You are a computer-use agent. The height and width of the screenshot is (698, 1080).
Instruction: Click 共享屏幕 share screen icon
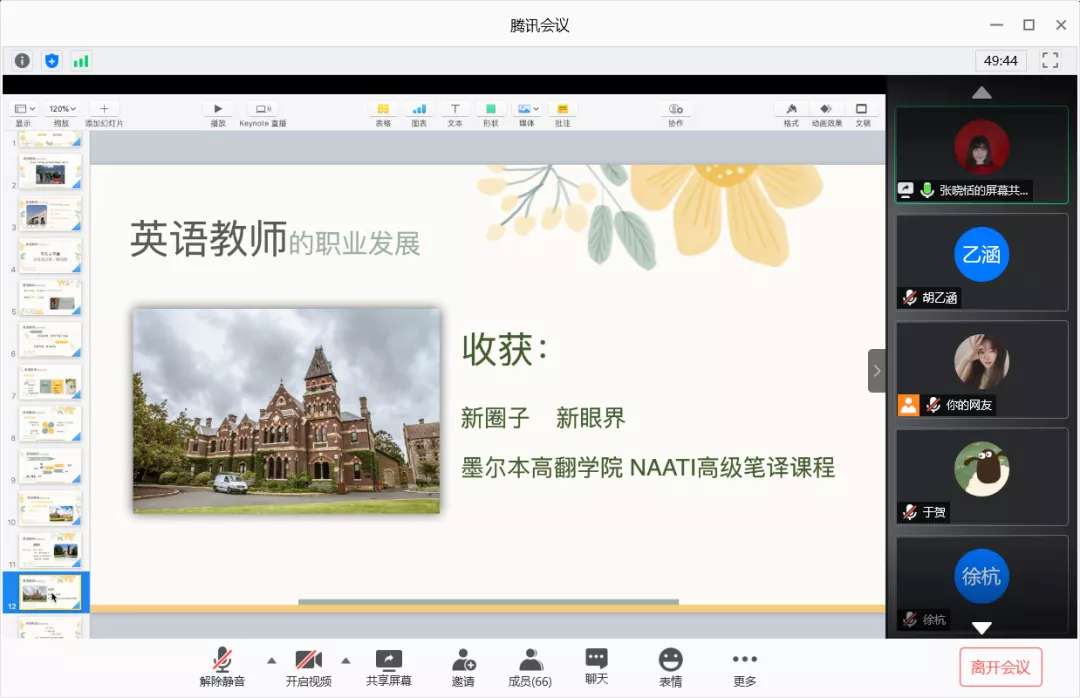tap(388, 667)
